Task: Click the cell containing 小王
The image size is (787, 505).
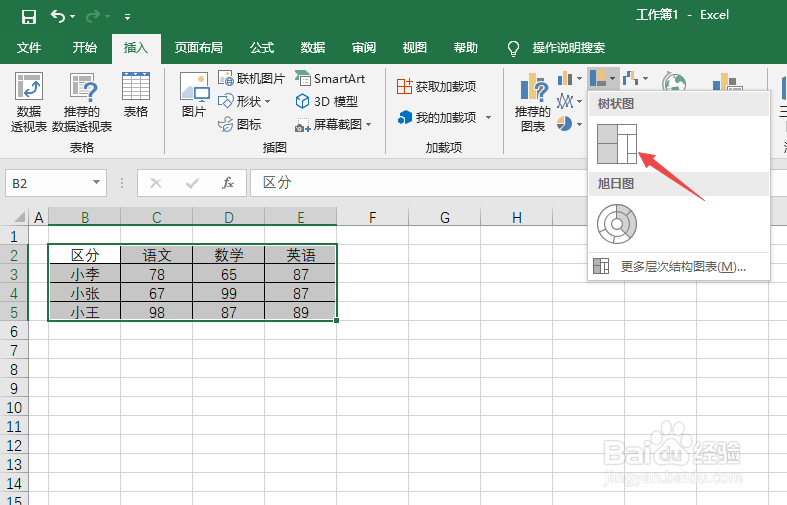Action: 85,312
